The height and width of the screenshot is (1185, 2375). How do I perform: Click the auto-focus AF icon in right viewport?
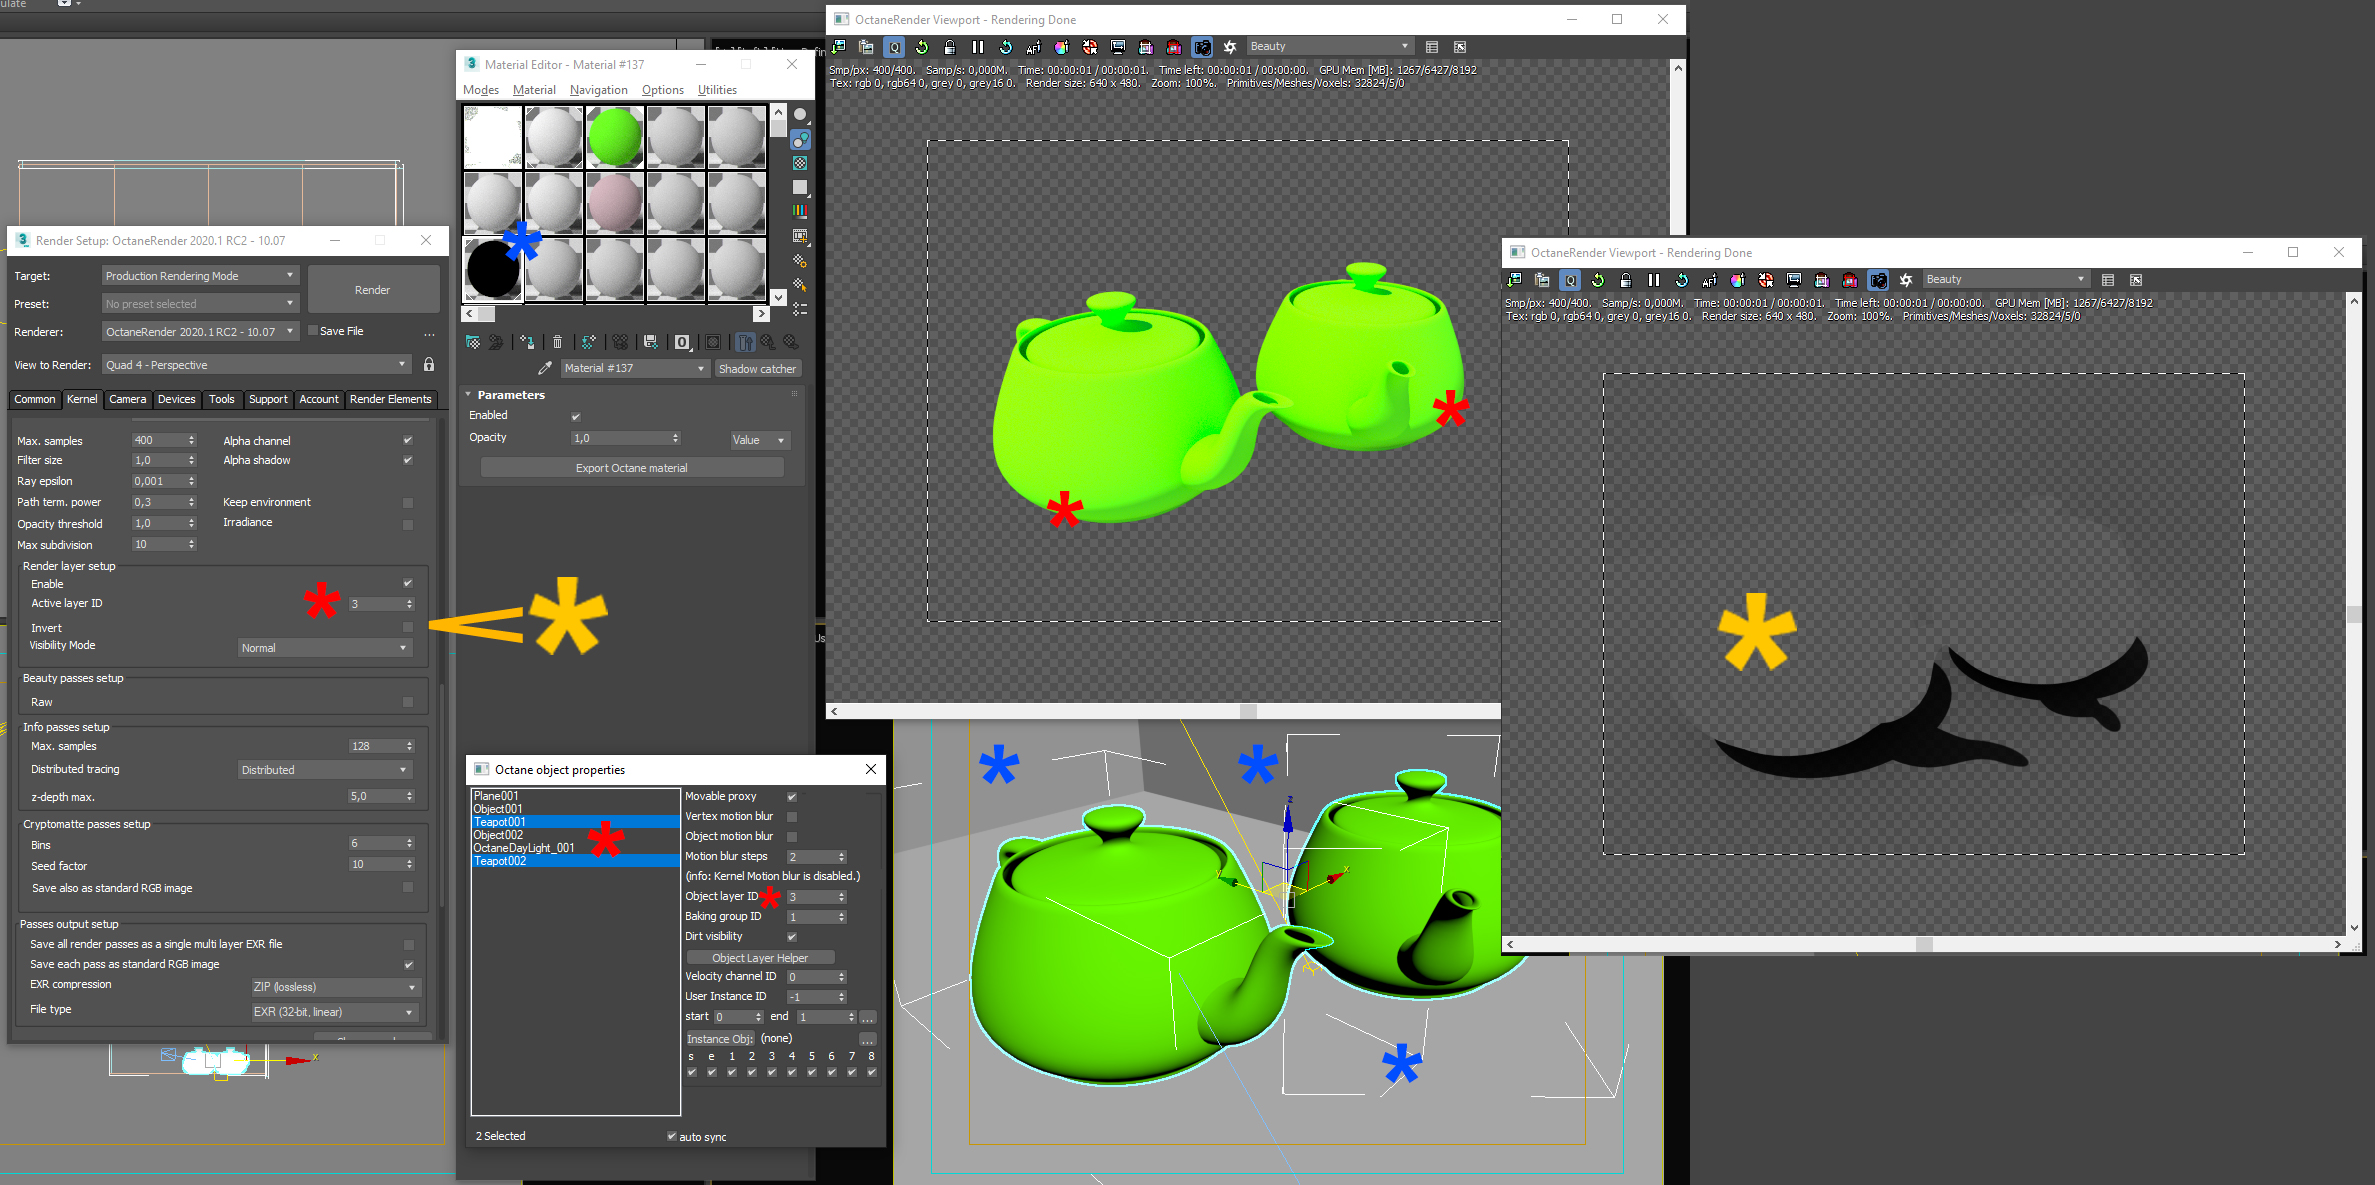[x=1709, y=281]
